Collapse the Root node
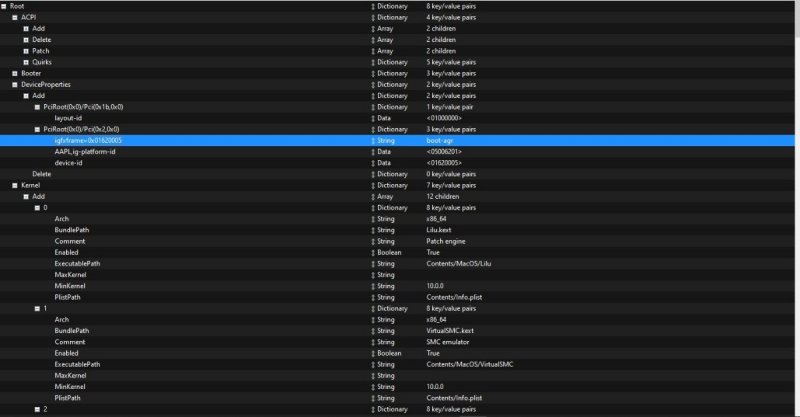This screenshot has height=417, width=800. [x=4, y=6]
